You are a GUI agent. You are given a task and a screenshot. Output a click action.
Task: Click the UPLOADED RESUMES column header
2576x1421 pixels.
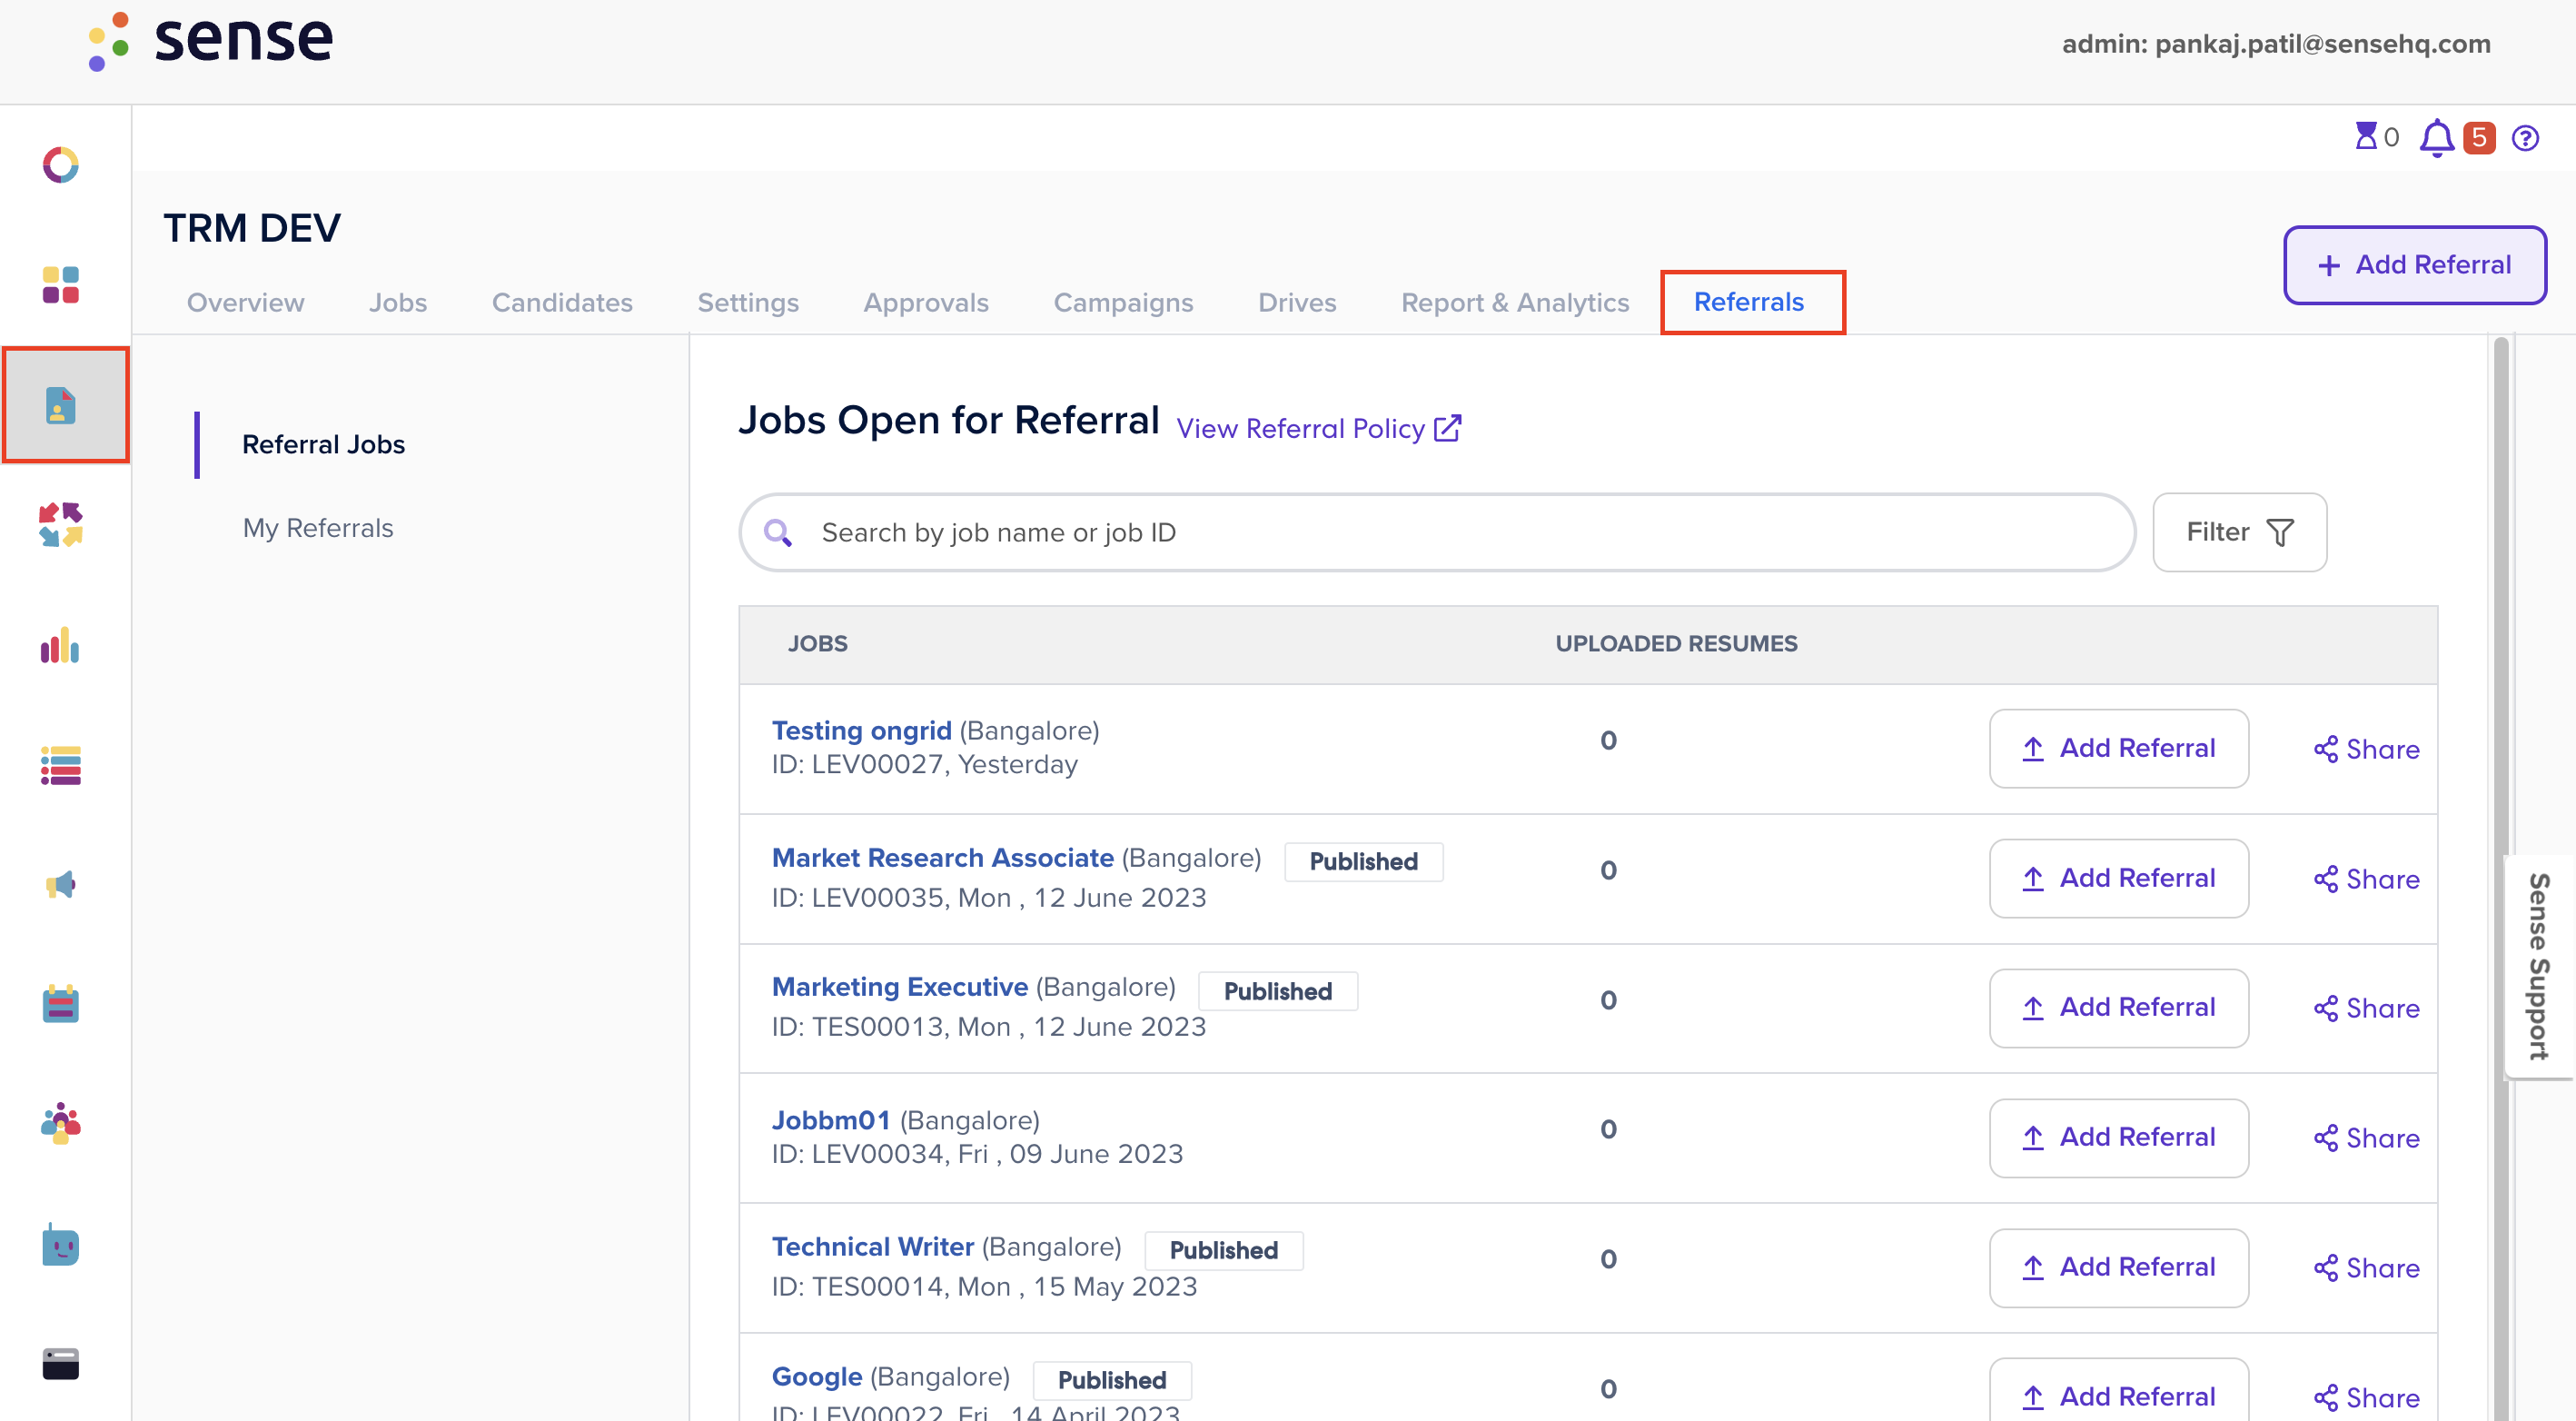pos(1676,643)
